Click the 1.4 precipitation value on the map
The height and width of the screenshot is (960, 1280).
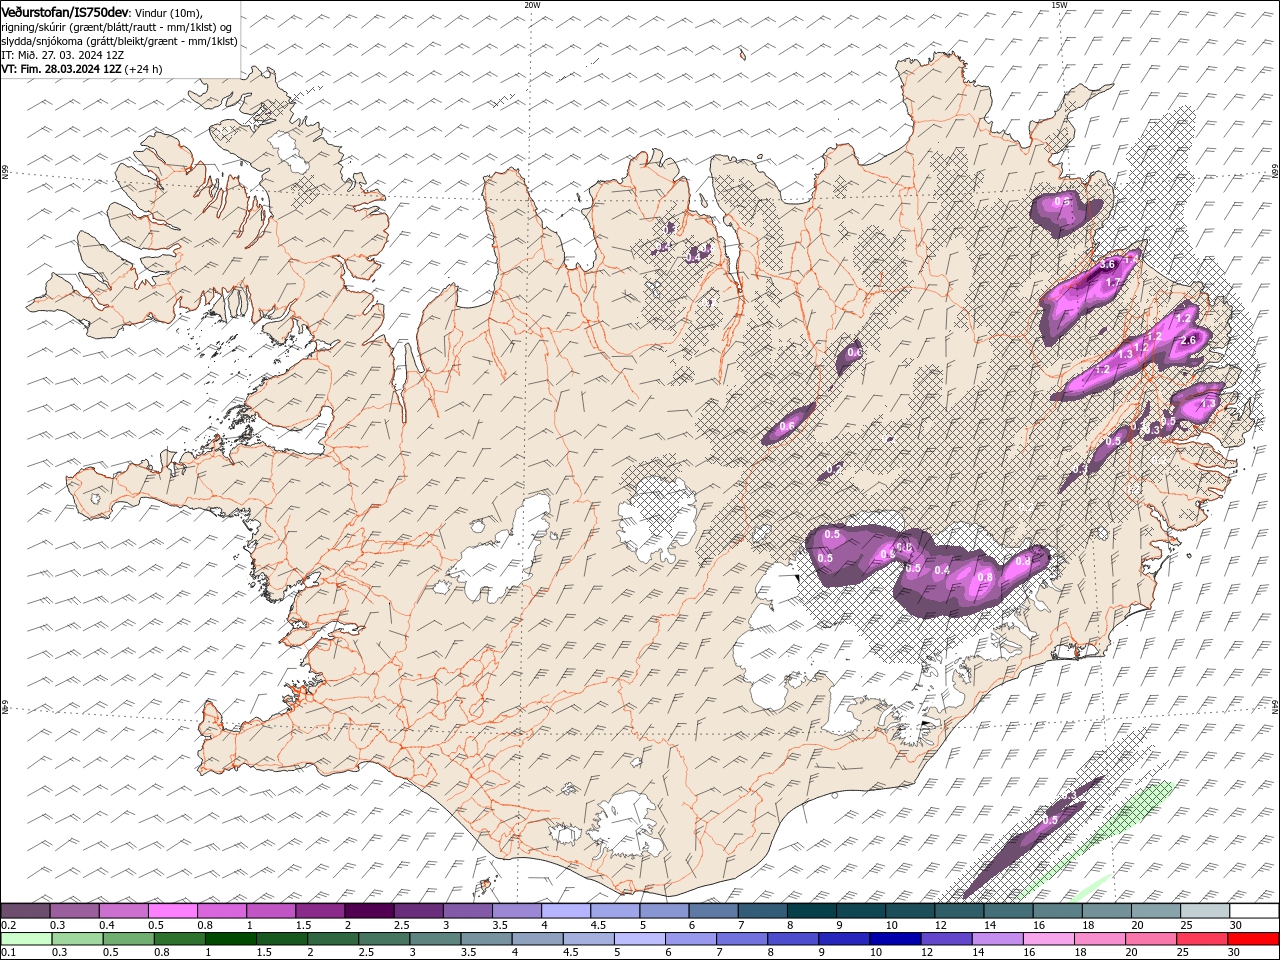pos(1131,259)
